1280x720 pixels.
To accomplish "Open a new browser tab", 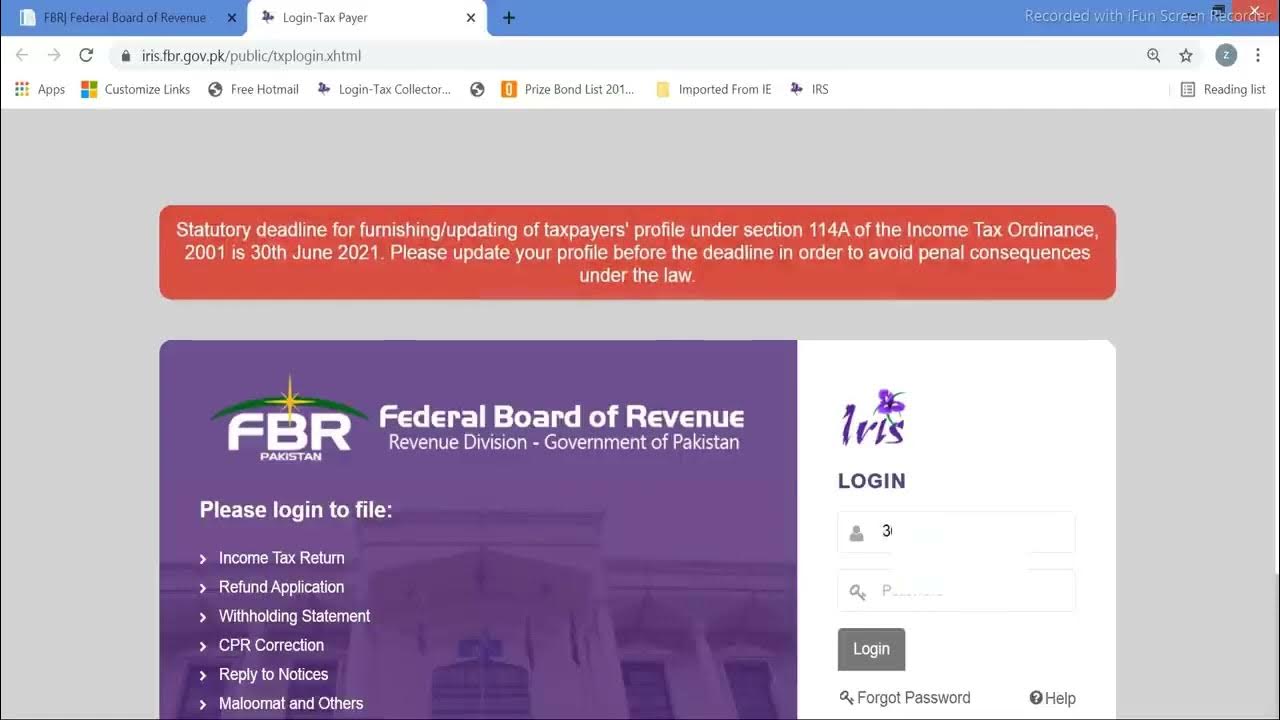I will (x=508, y=18).
